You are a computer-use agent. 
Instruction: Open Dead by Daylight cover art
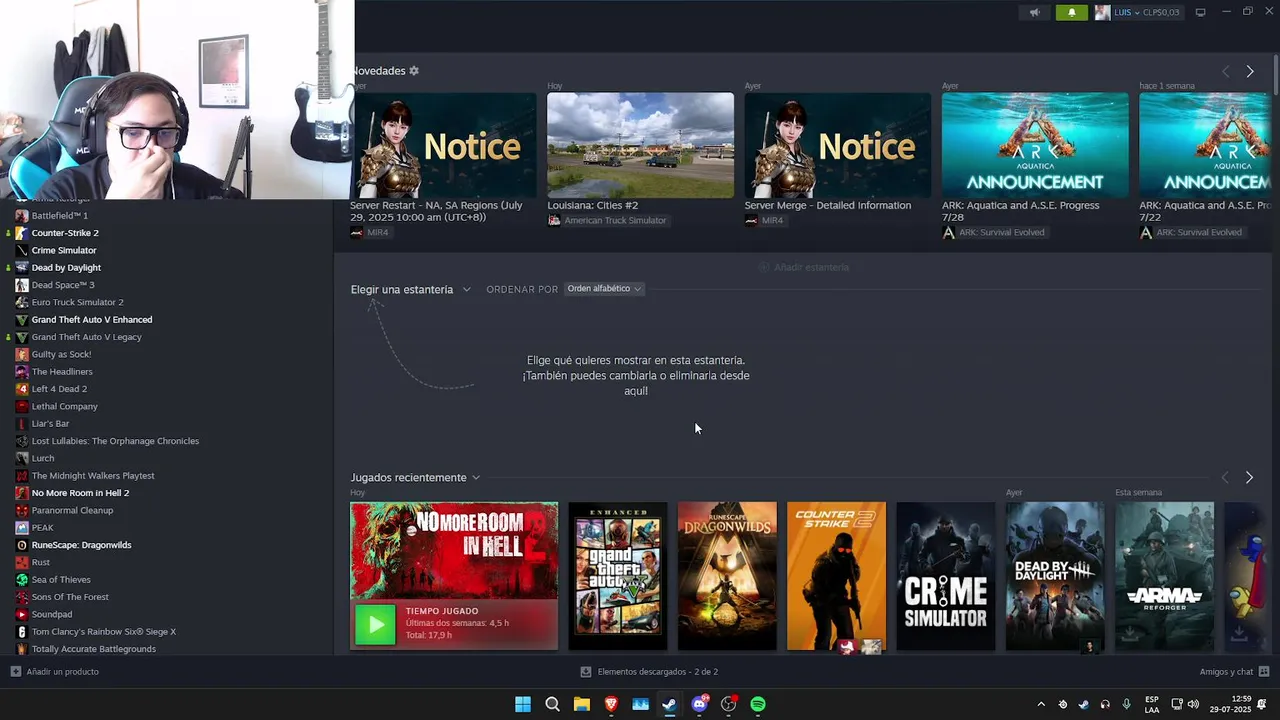(1055, 576)
